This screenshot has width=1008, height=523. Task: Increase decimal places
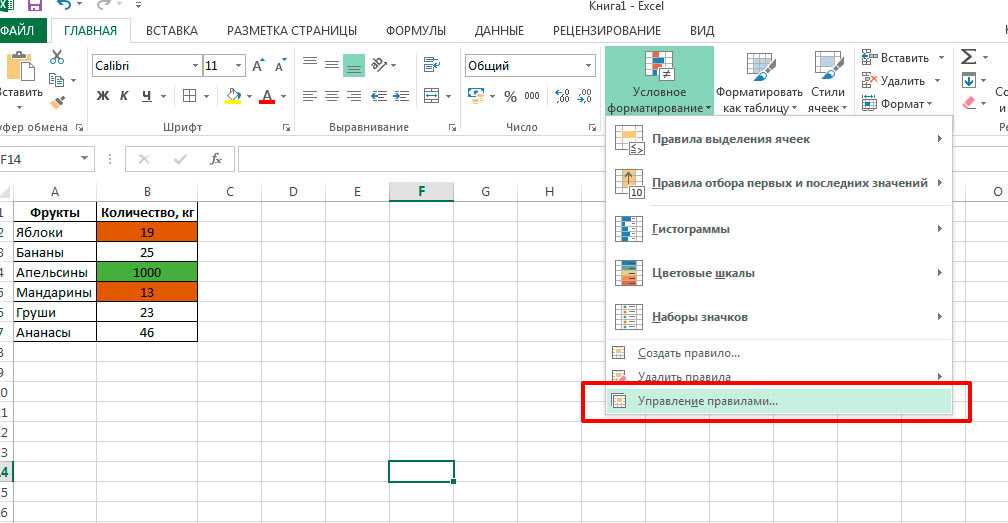562,96
